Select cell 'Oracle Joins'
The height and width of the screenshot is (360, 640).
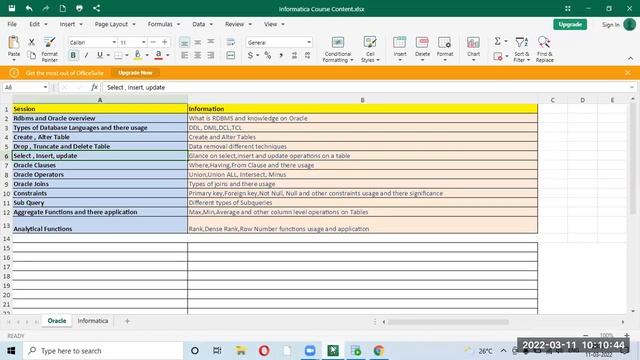[x=100, y=184]
